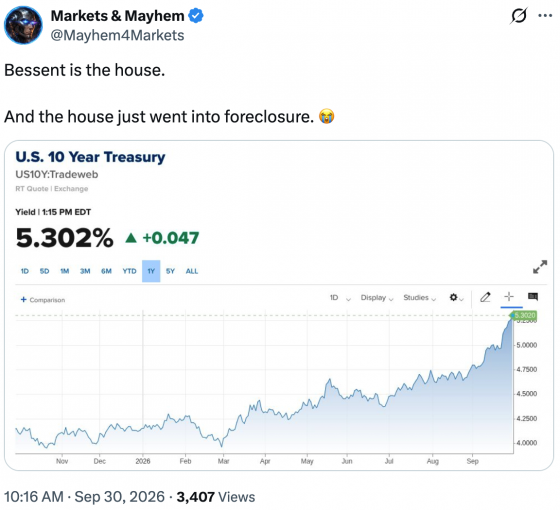The height and width of the screenshot is (510, 560).
Task: Add a Comparison to the chart
Action: (43, 300)
